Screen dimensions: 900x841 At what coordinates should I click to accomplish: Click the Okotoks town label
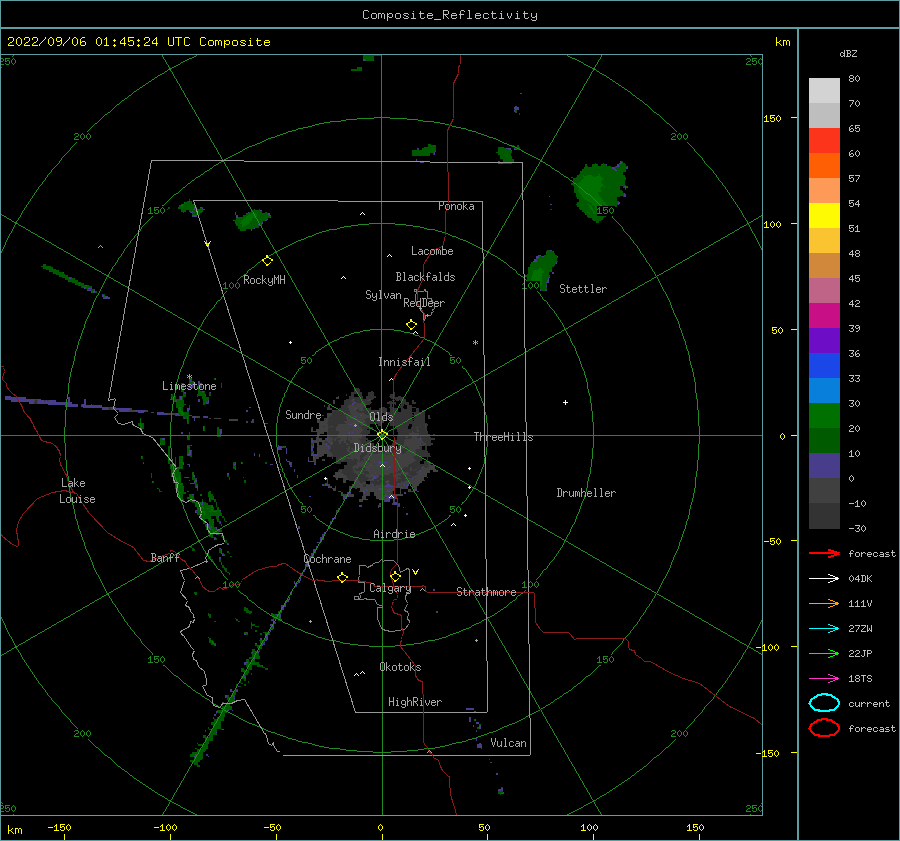400,667
